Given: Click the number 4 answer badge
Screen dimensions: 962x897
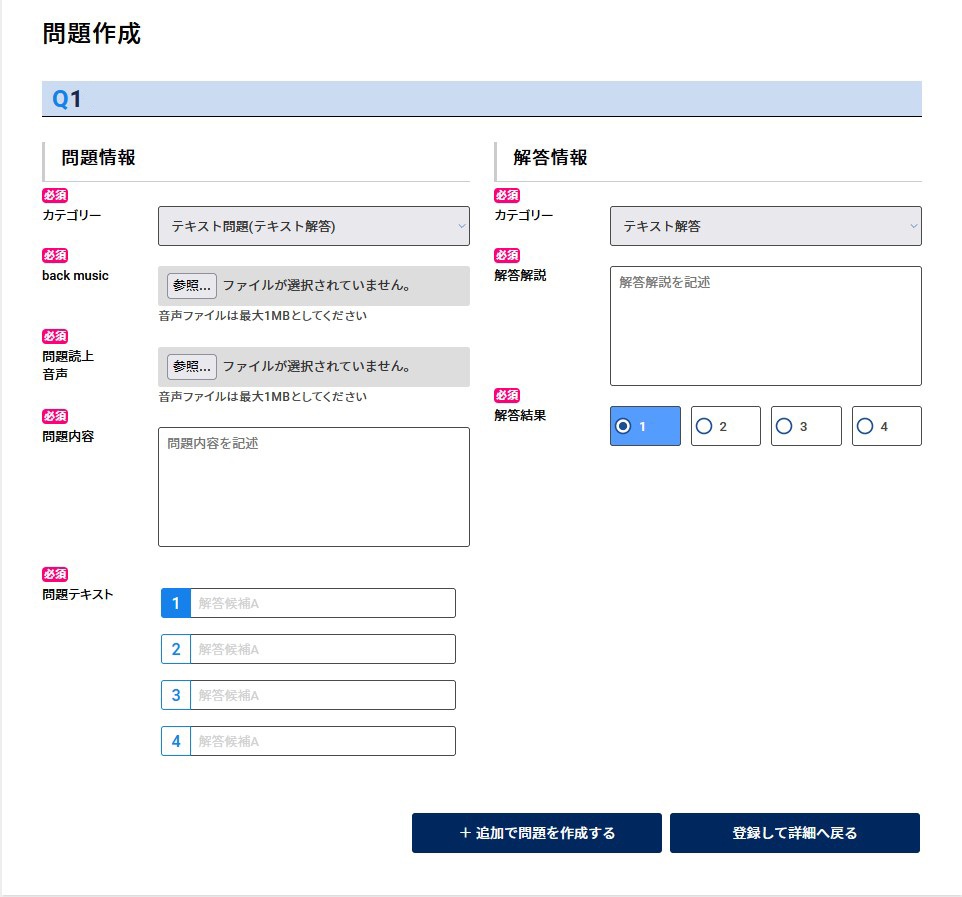Looking at the screenshot, I should [x=176, y=741].
